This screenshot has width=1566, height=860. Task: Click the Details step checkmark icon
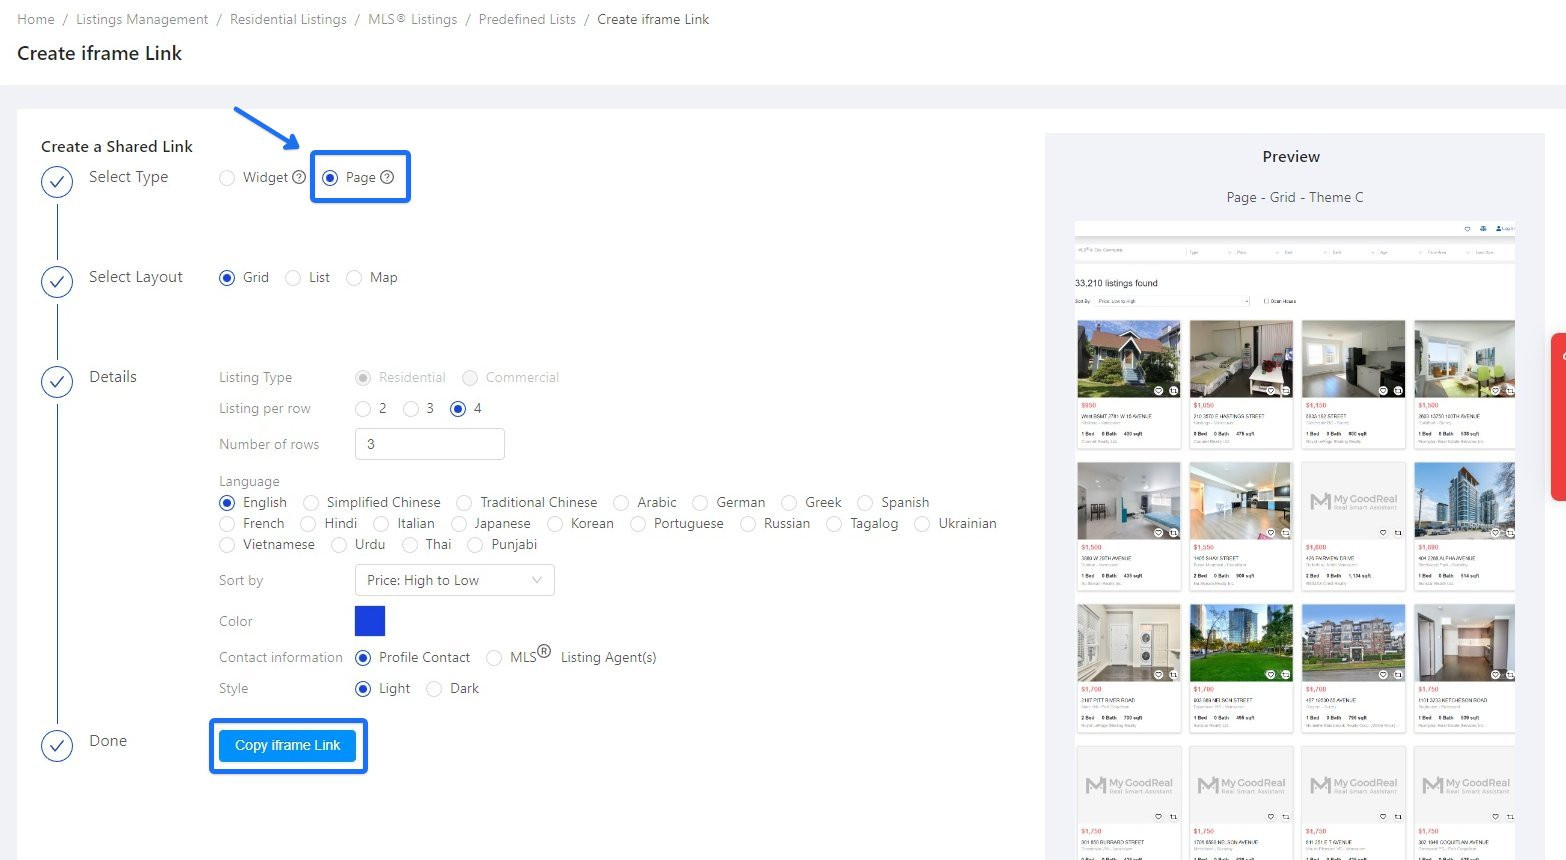(57, 382)
